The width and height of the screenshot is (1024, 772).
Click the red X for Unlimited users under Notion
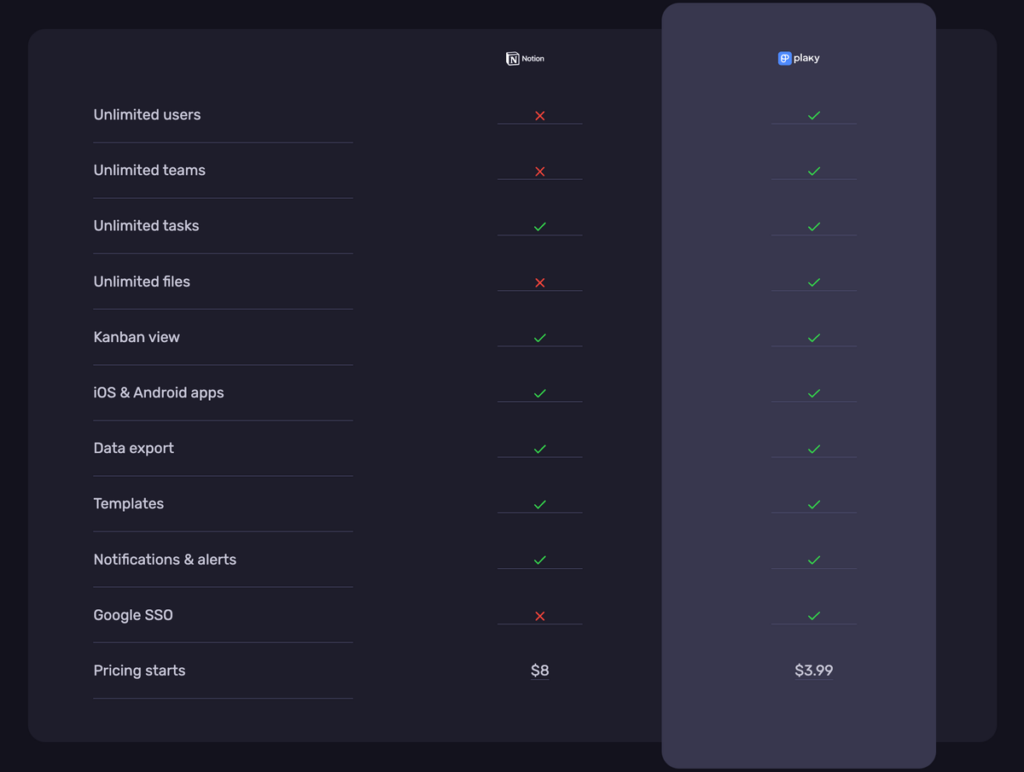click(540, 114)
